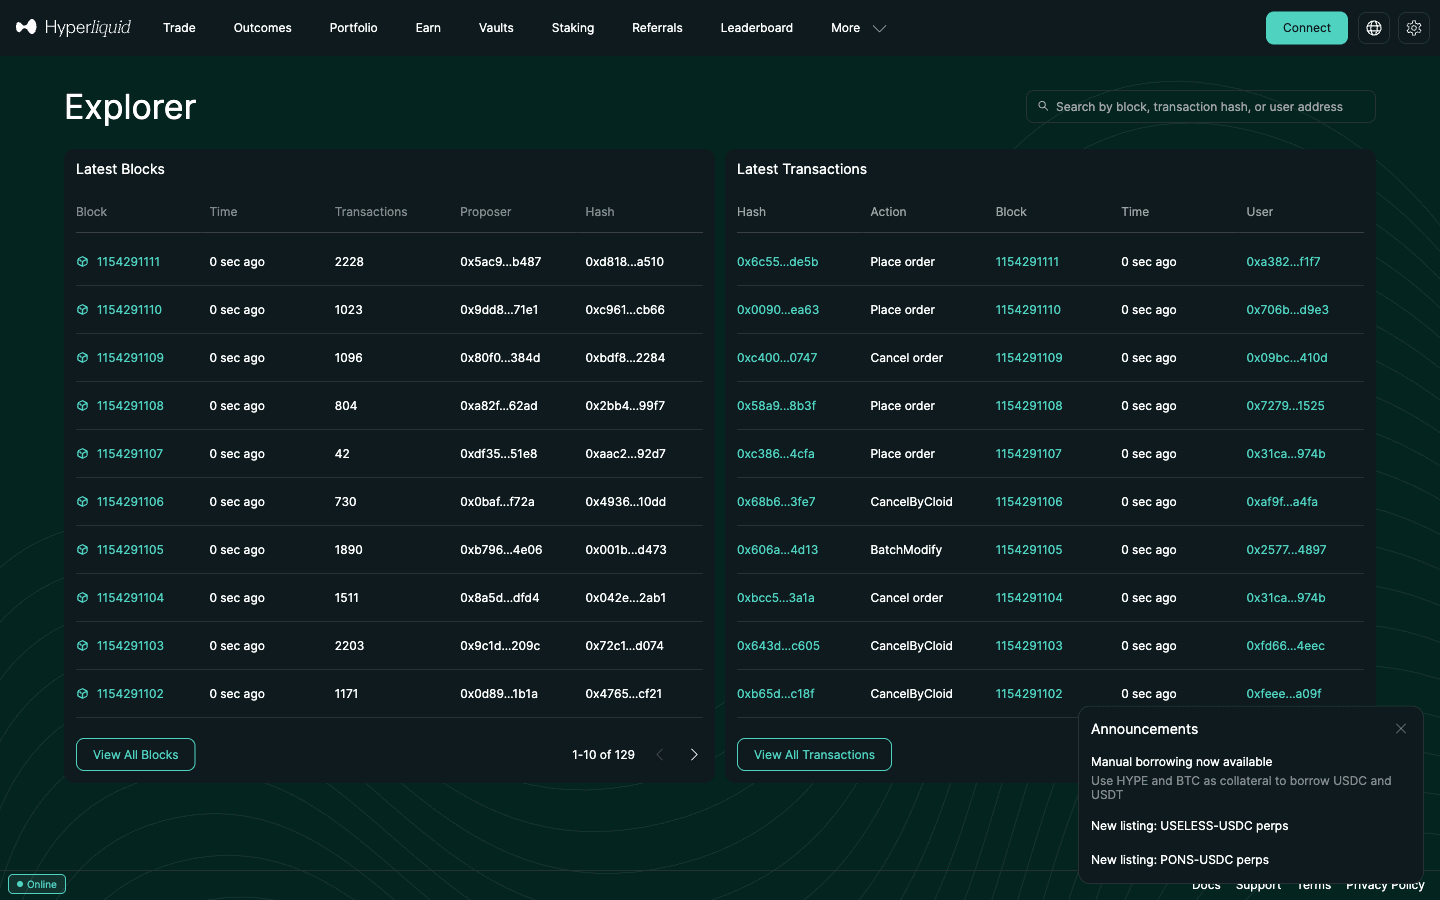This screenshot has width=1440, height=900.
Task: Open the Leaderboard
Action: (756, 28)
